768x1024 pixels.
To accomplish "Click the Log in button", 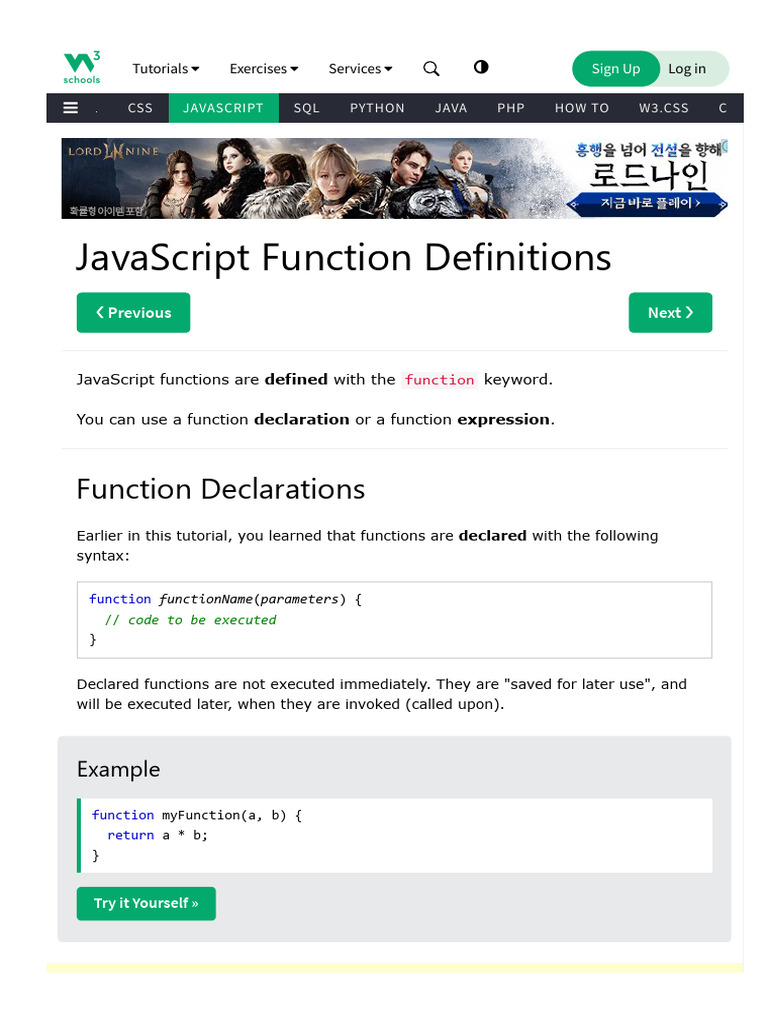I will click(x=687, y=68).
